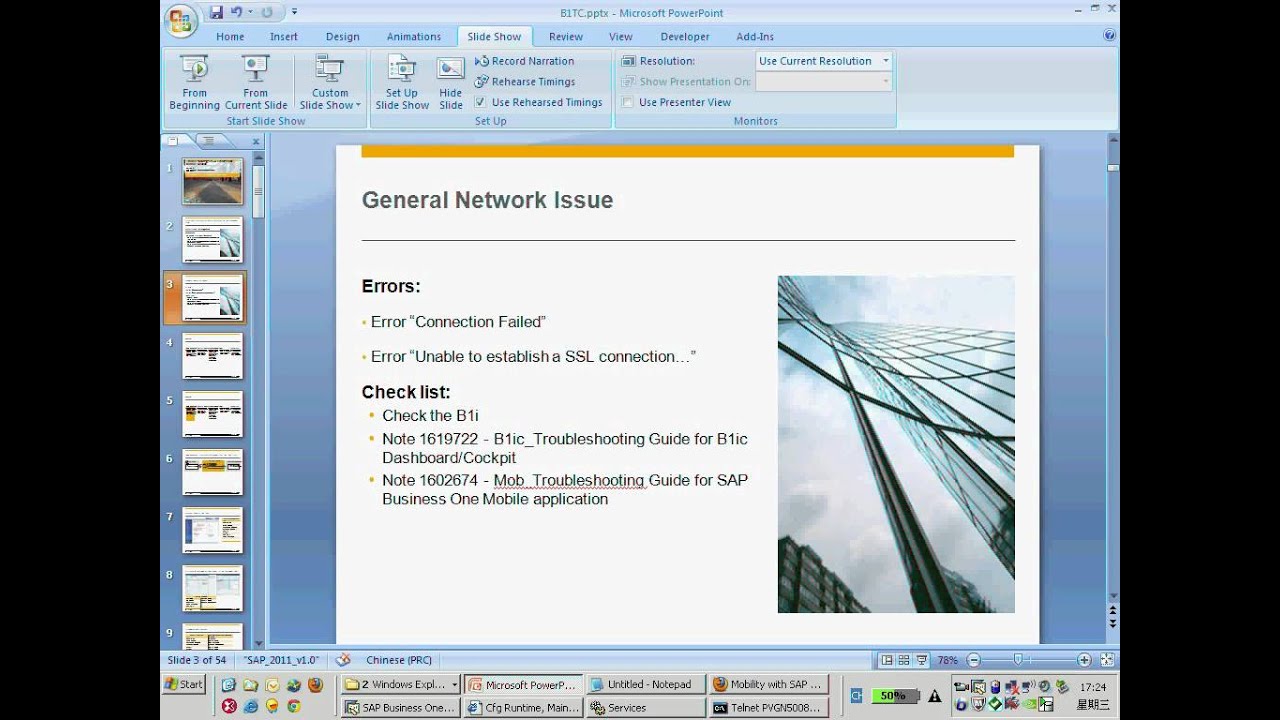Switch to Services window in taskbar
Screen dimensions: 1280x720
645,707
